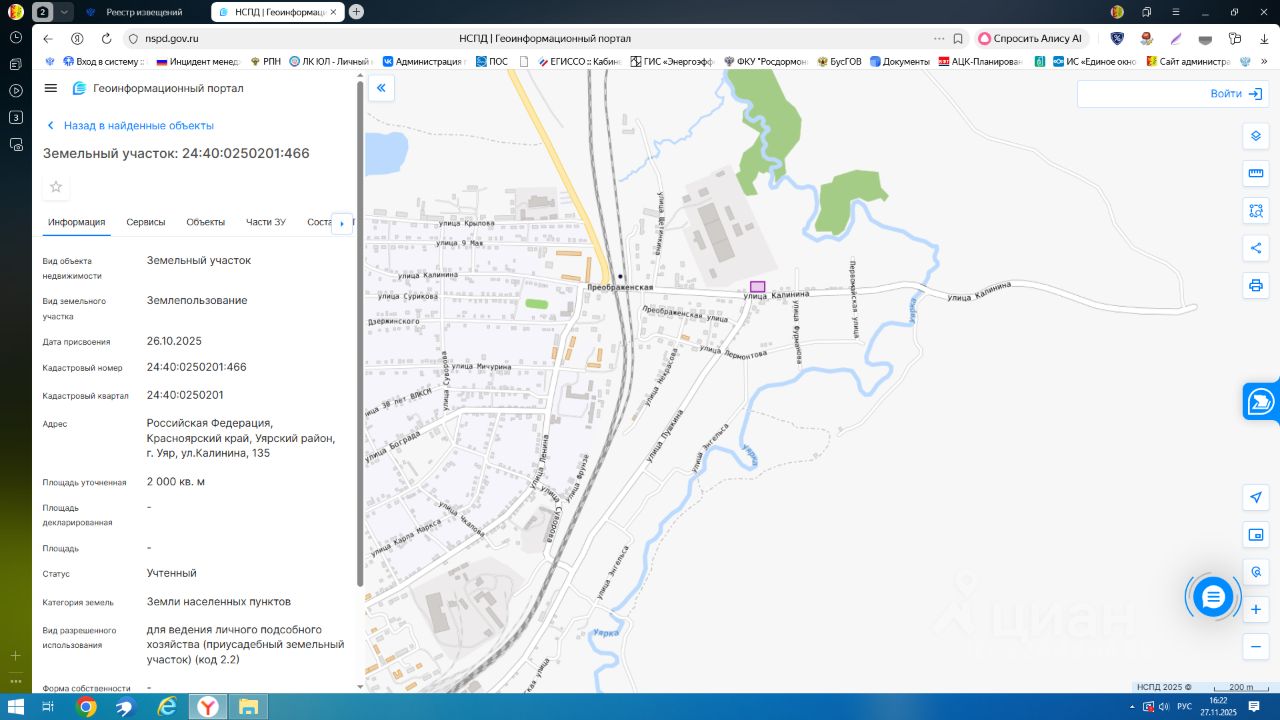
Task: Open File Explorer from the taskbar
Action: coord(248,707)
